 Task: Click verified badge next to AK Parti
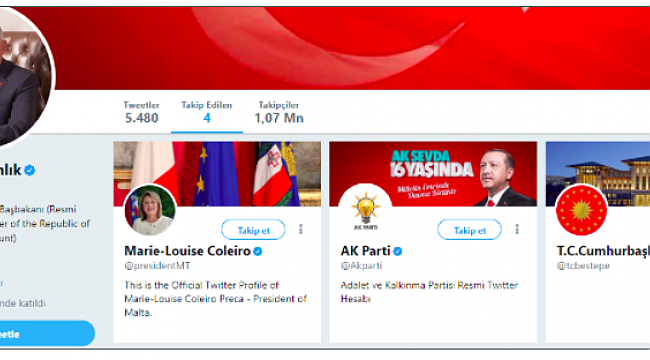[x=398, y=251]
